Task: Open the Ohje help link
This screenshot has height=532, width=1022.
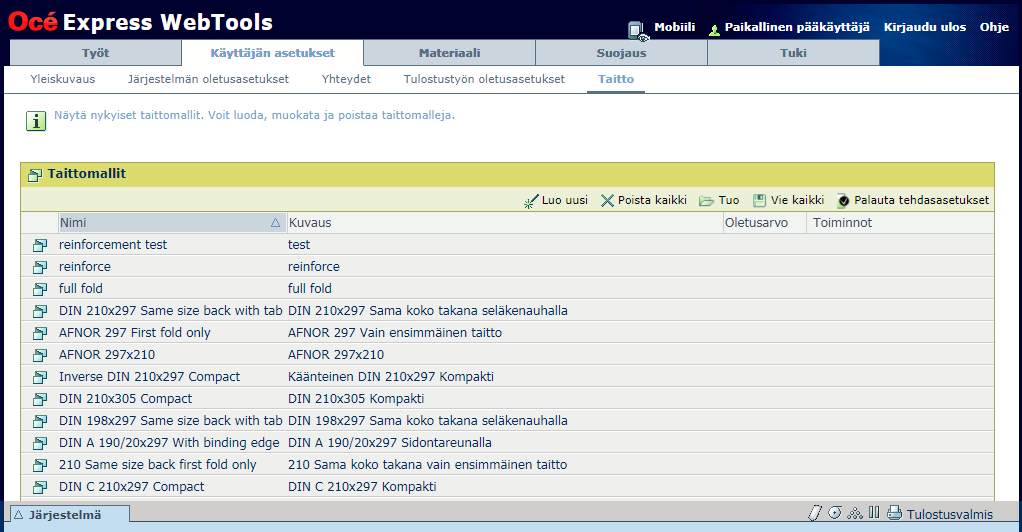Action: 994,27
